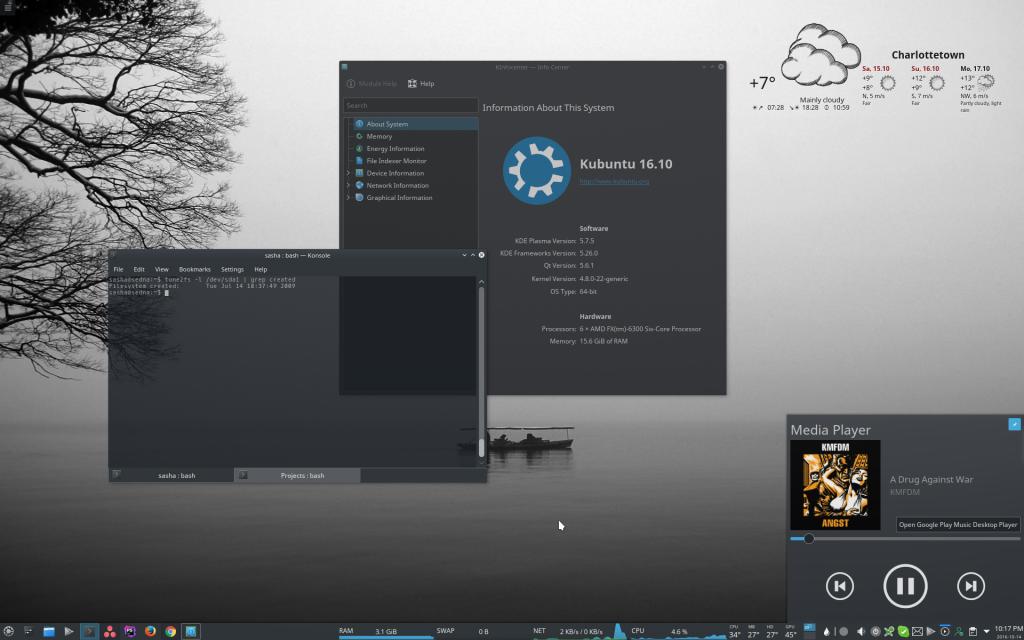1024x640 pixels.
Task: Expand the Graphical Information tree node
Action: click(x=348, y=198)
